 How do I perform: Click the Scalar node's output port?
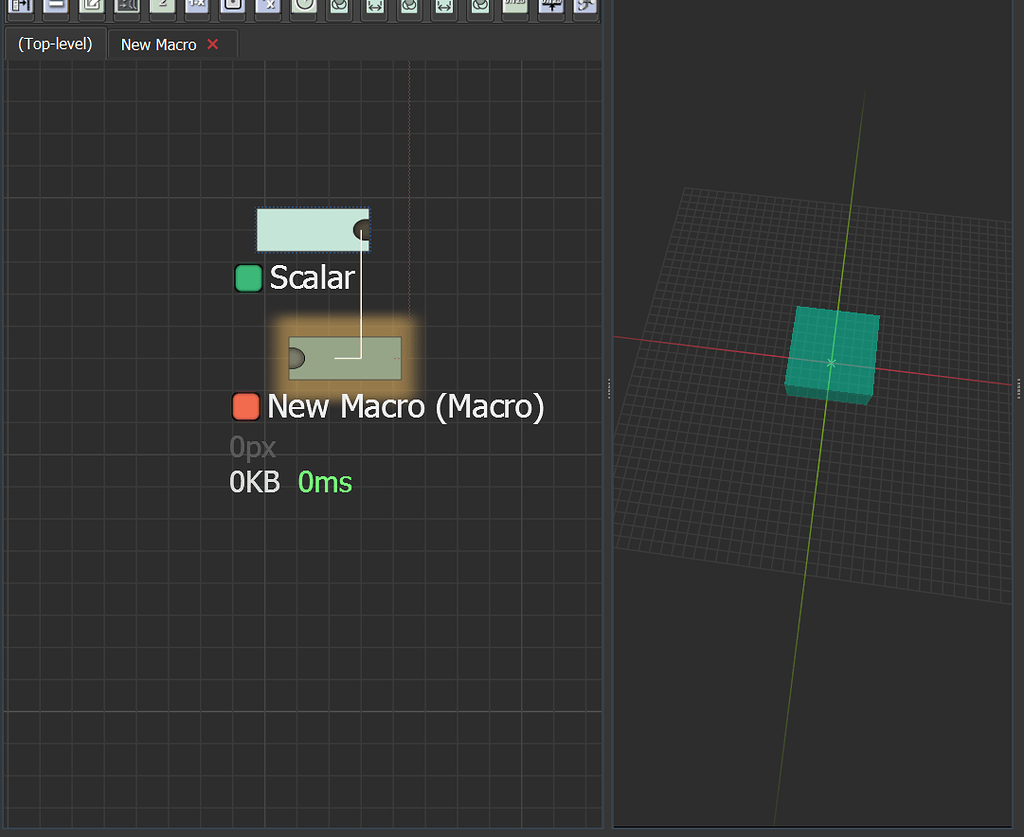(361, 231)
